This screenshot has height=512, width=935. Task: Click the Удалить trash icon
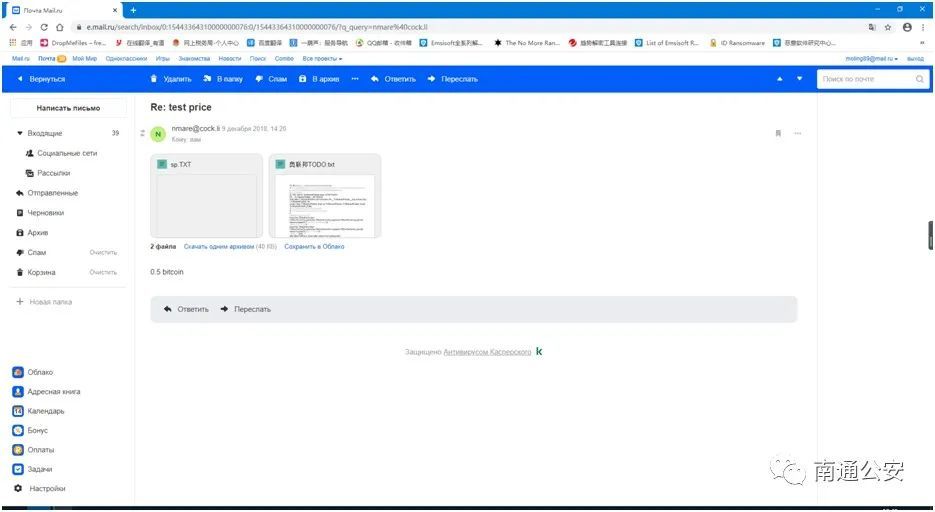point(154,79)
